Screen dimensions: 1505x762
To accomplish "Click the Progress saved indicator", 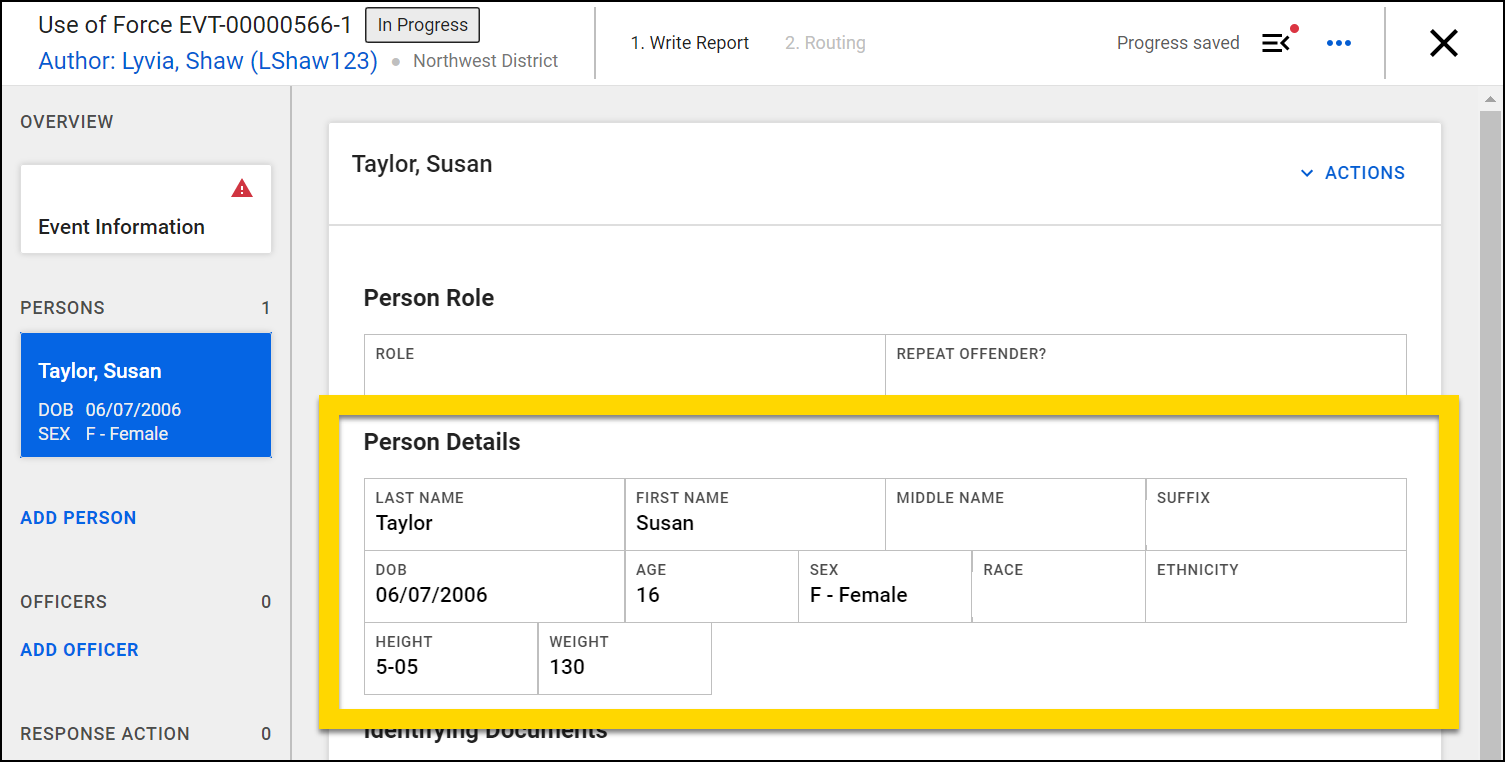I will 1178,42.
